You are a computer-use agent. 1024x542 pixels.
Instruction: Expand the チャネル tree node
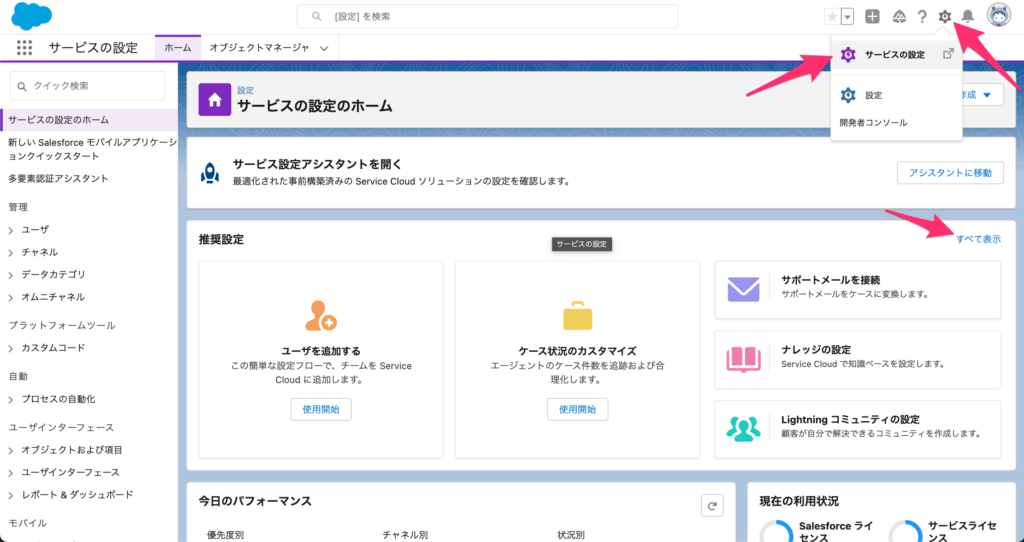click(x=10, y=253)
